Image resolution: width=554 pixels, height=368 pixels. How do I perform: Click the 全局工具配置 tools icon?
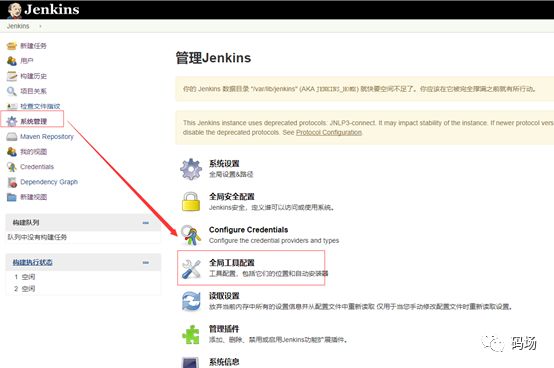coord(191,268)
